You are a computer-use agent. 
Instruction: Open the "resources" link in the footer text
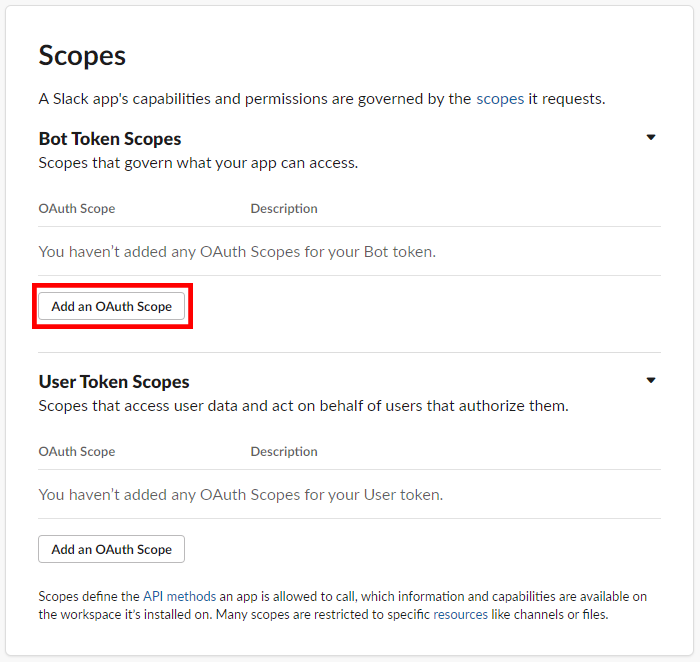point(460,614)
